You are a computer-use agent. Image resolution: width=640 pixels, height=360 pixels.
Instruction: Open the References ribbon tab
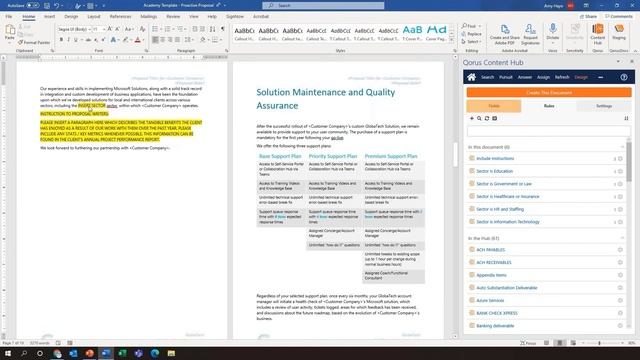pyautogui.click(x=120, y=16)
